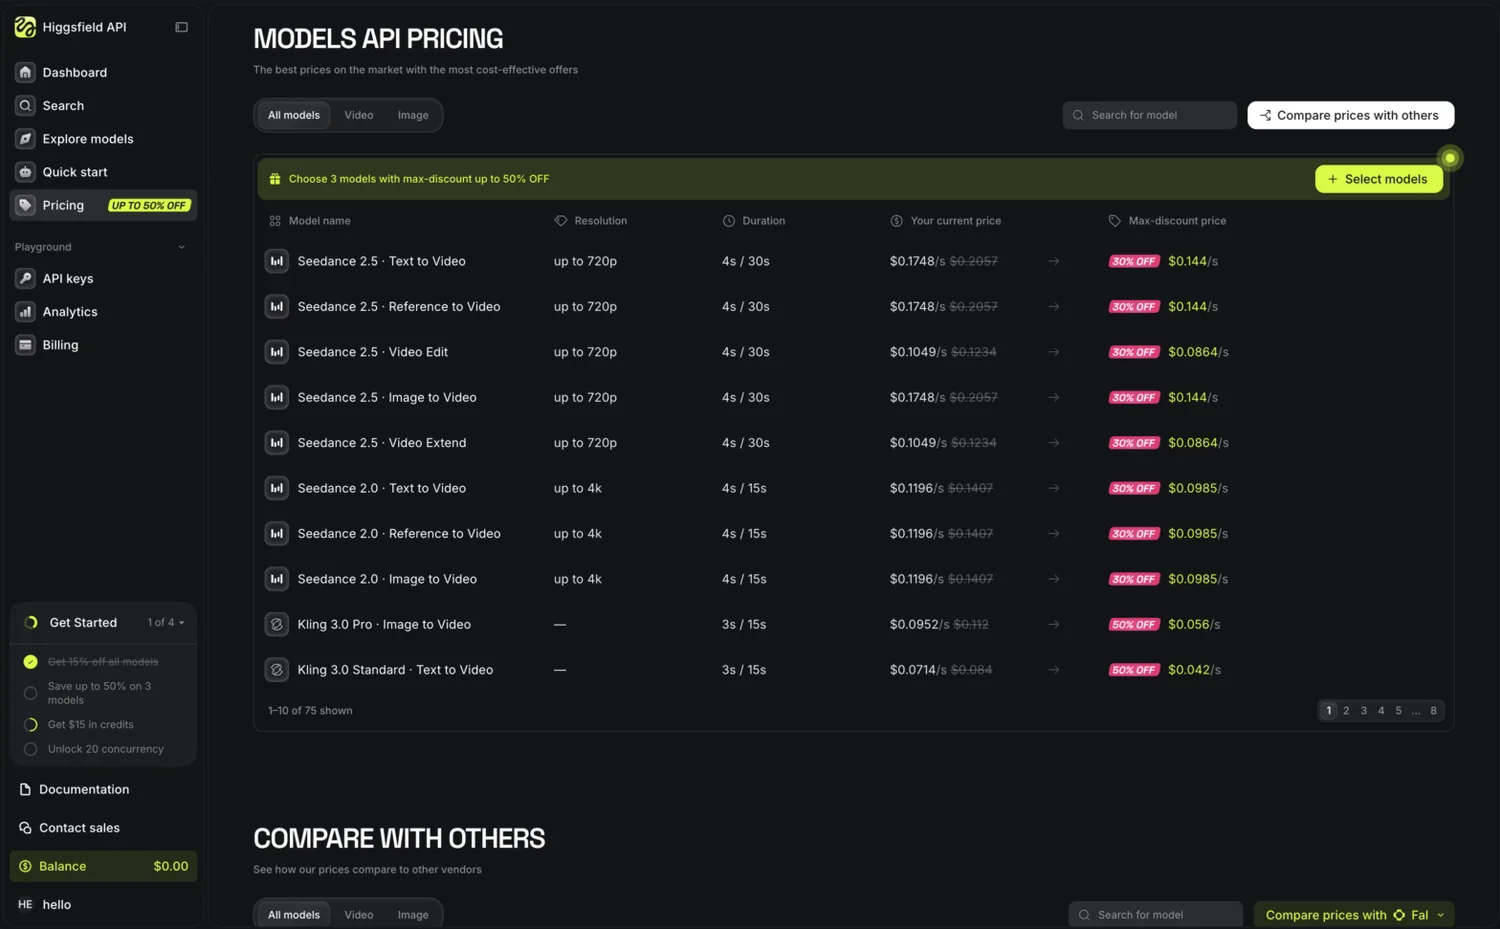
Task: Click the 'Search for model' field in compare section
Action: click(1155, 915)
